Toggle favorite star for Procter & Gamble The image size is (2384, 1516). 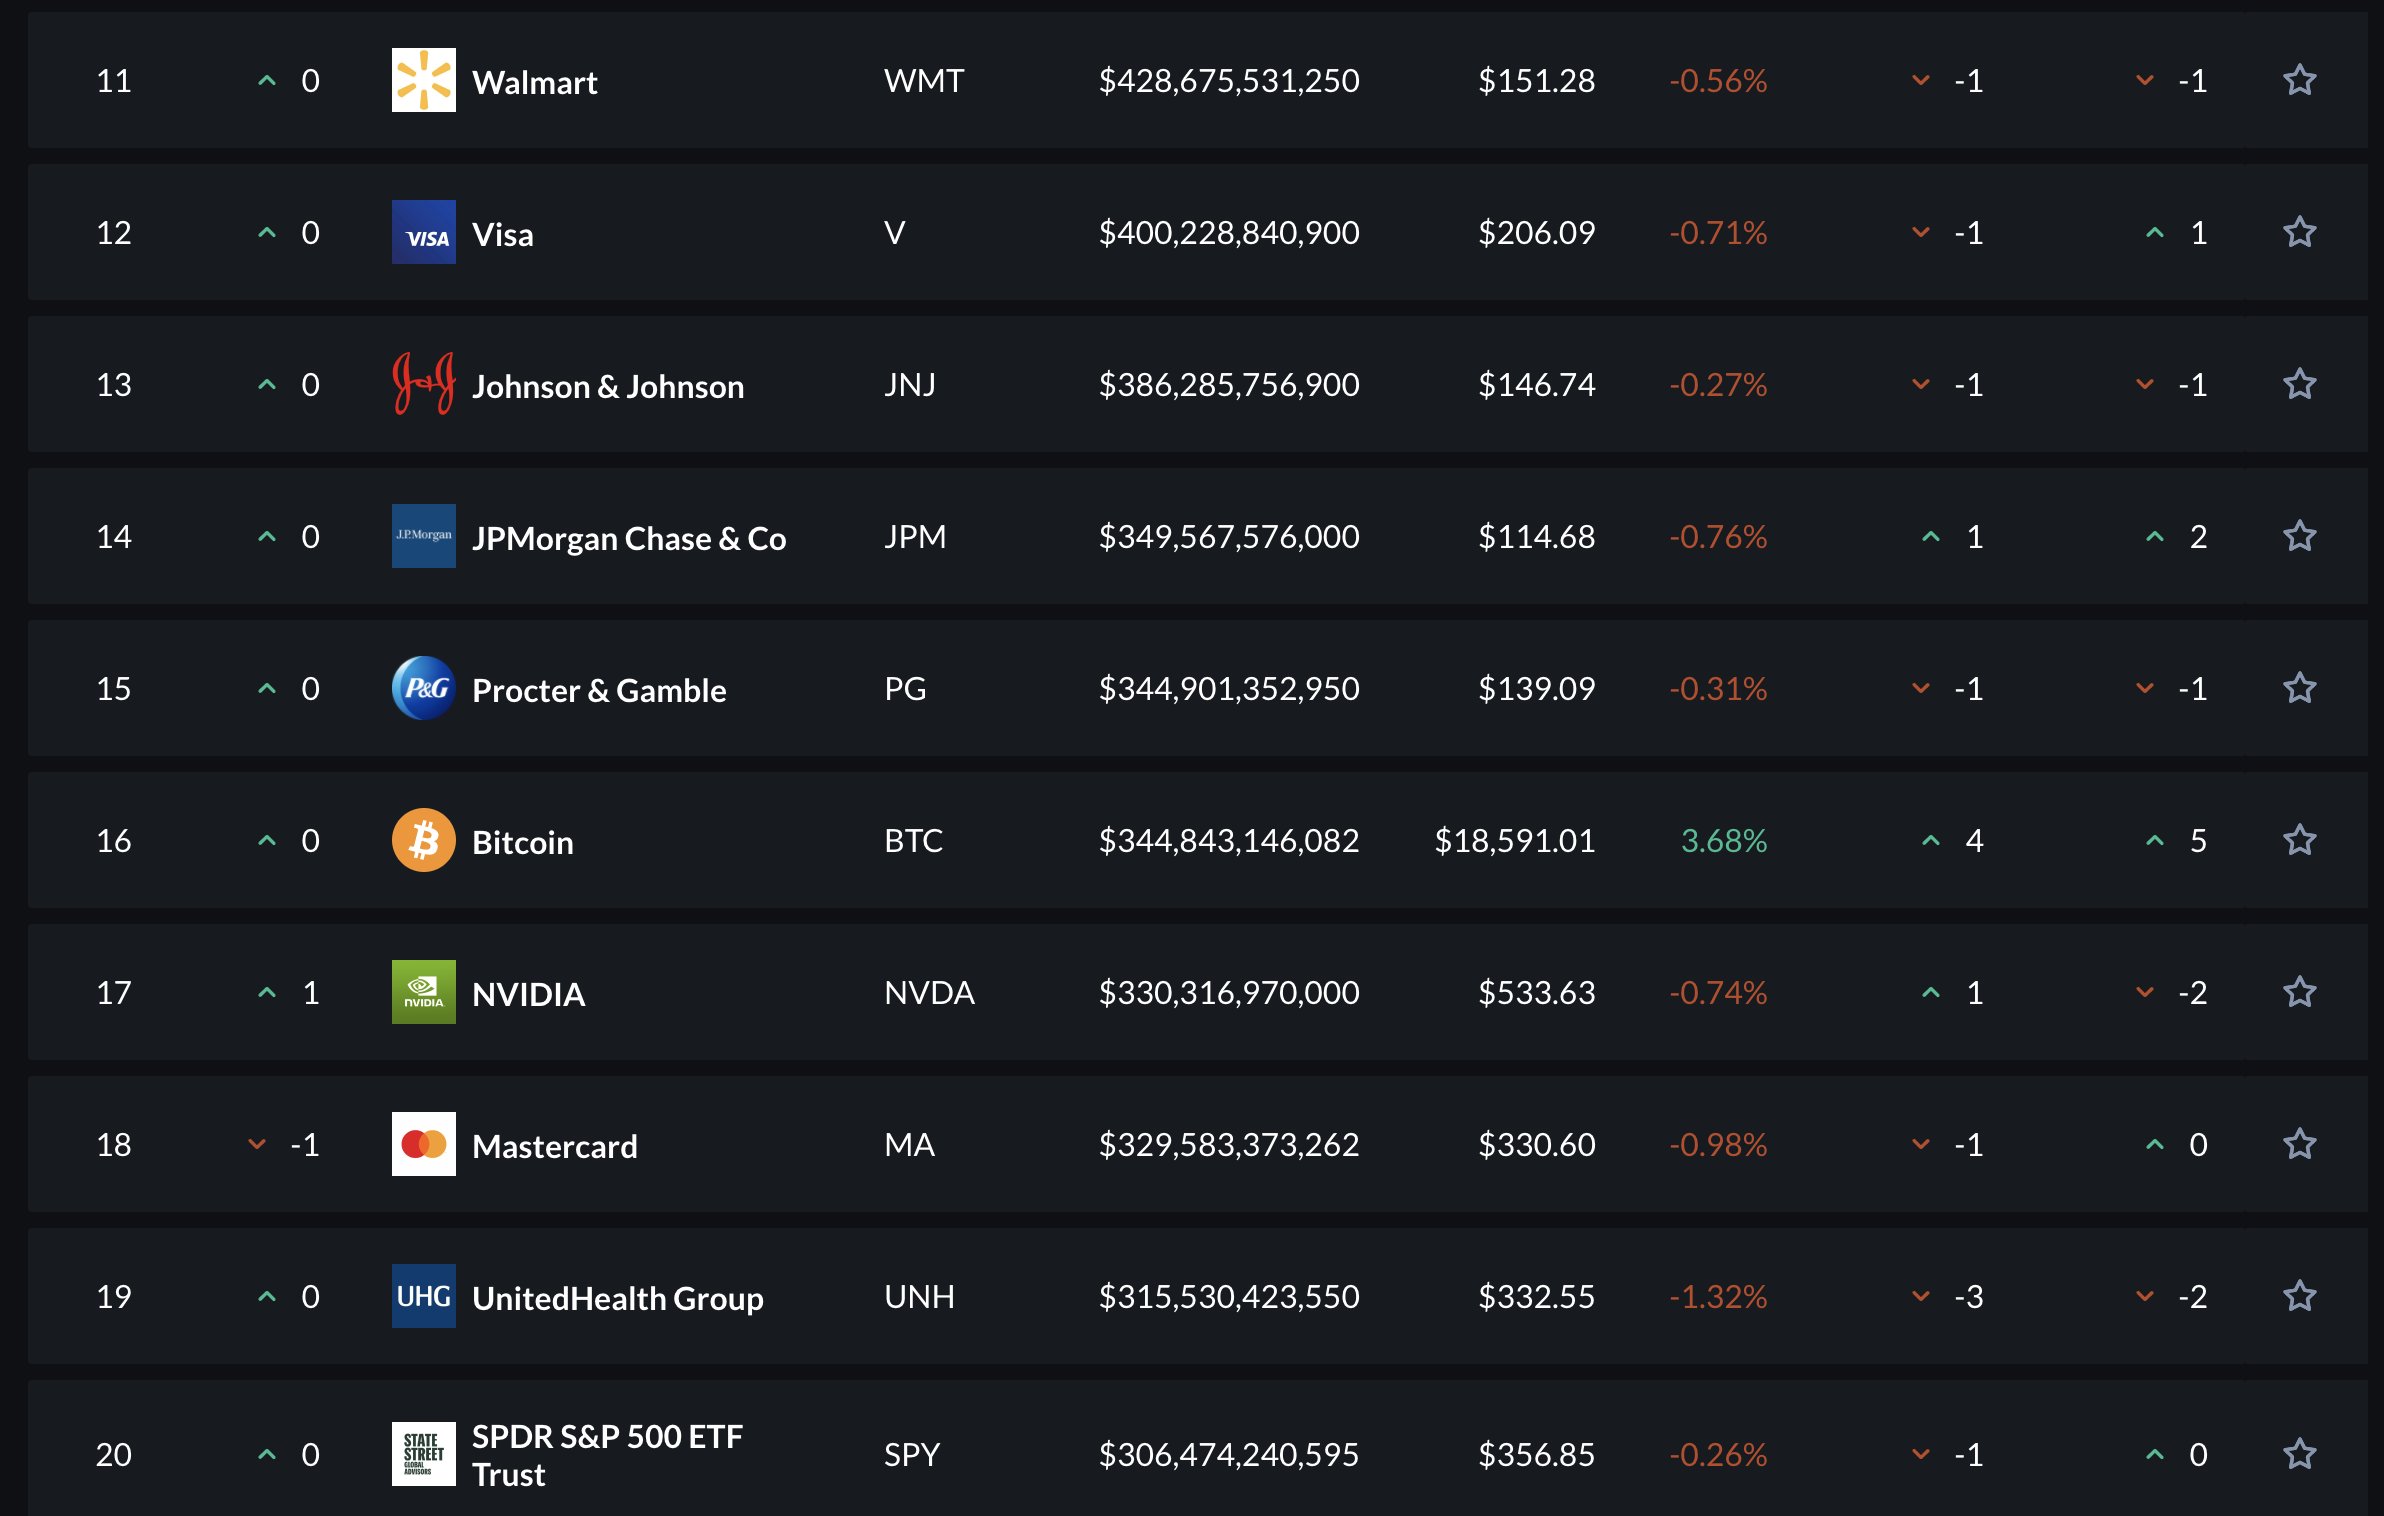(x=2299, y=688)
